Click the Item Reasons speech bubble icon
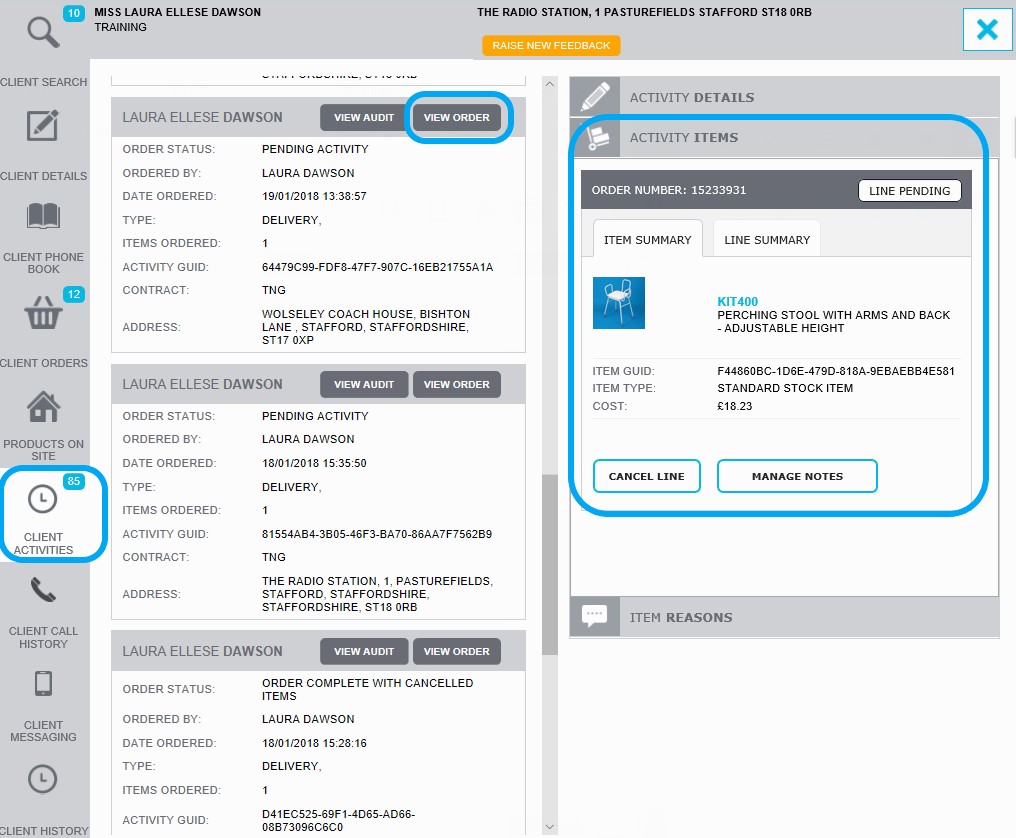This screenshot has width=1016, height=838. tap(595, 617)
